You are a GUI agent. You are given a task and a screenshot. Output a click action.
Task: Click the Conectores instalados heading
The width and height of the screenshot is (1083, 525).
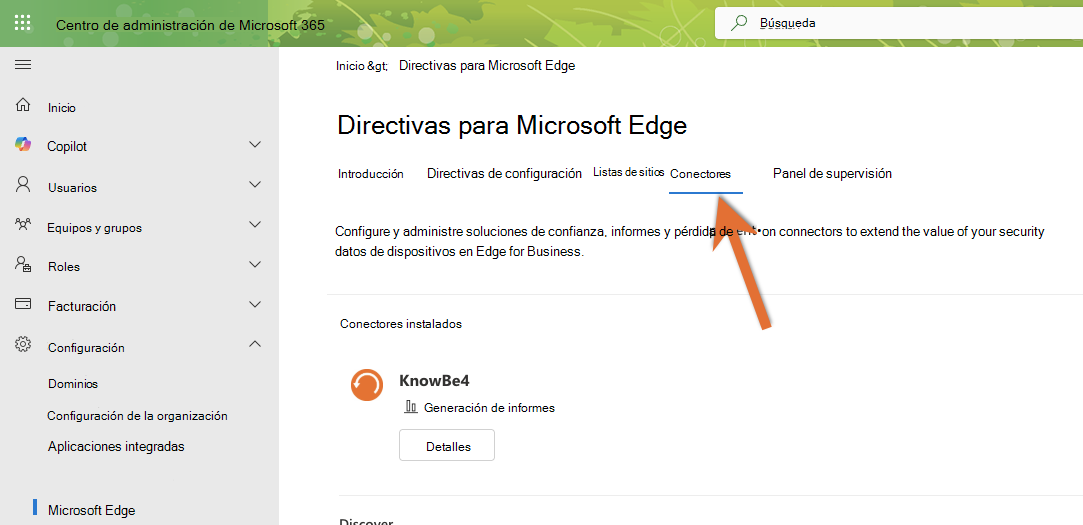pos(401,323)
